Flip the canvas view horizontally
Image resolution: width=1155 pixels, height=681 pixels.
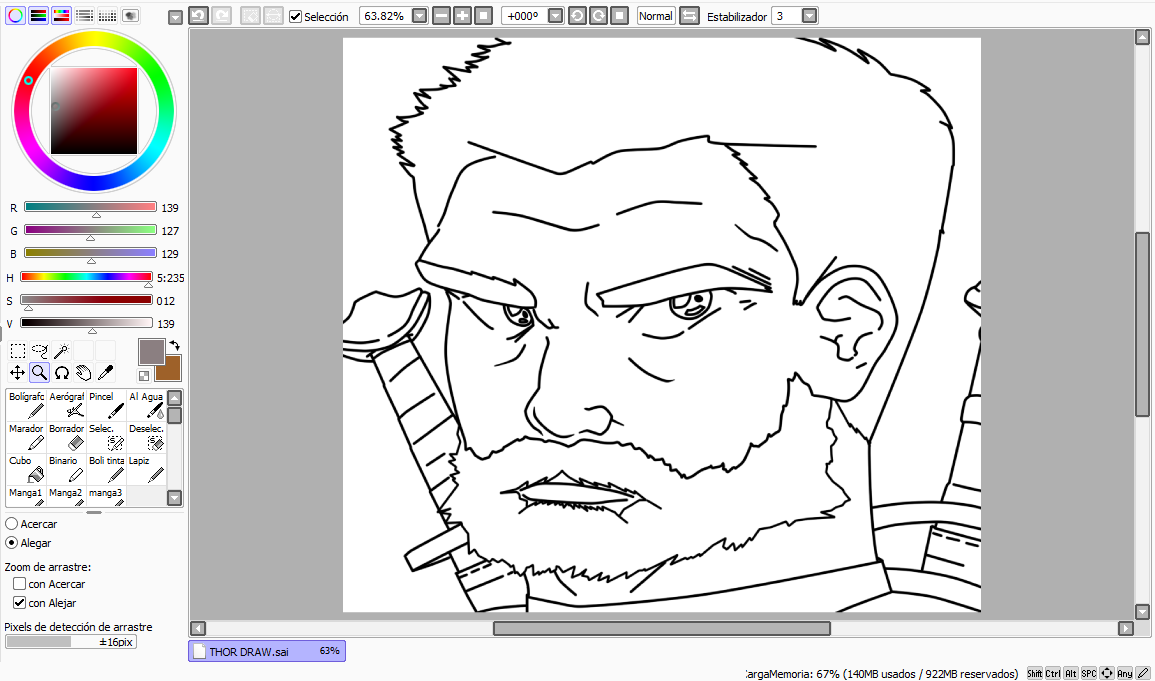point(689,15)
